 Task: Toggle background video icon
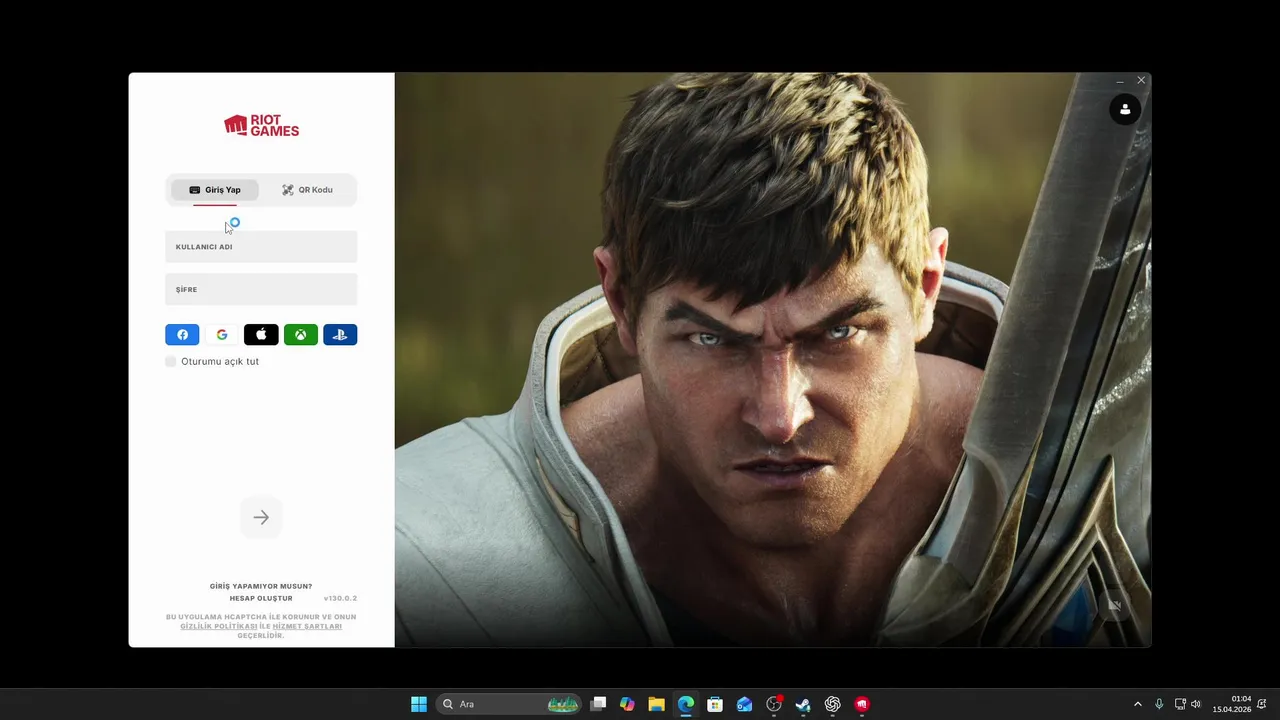point(1114,605)
